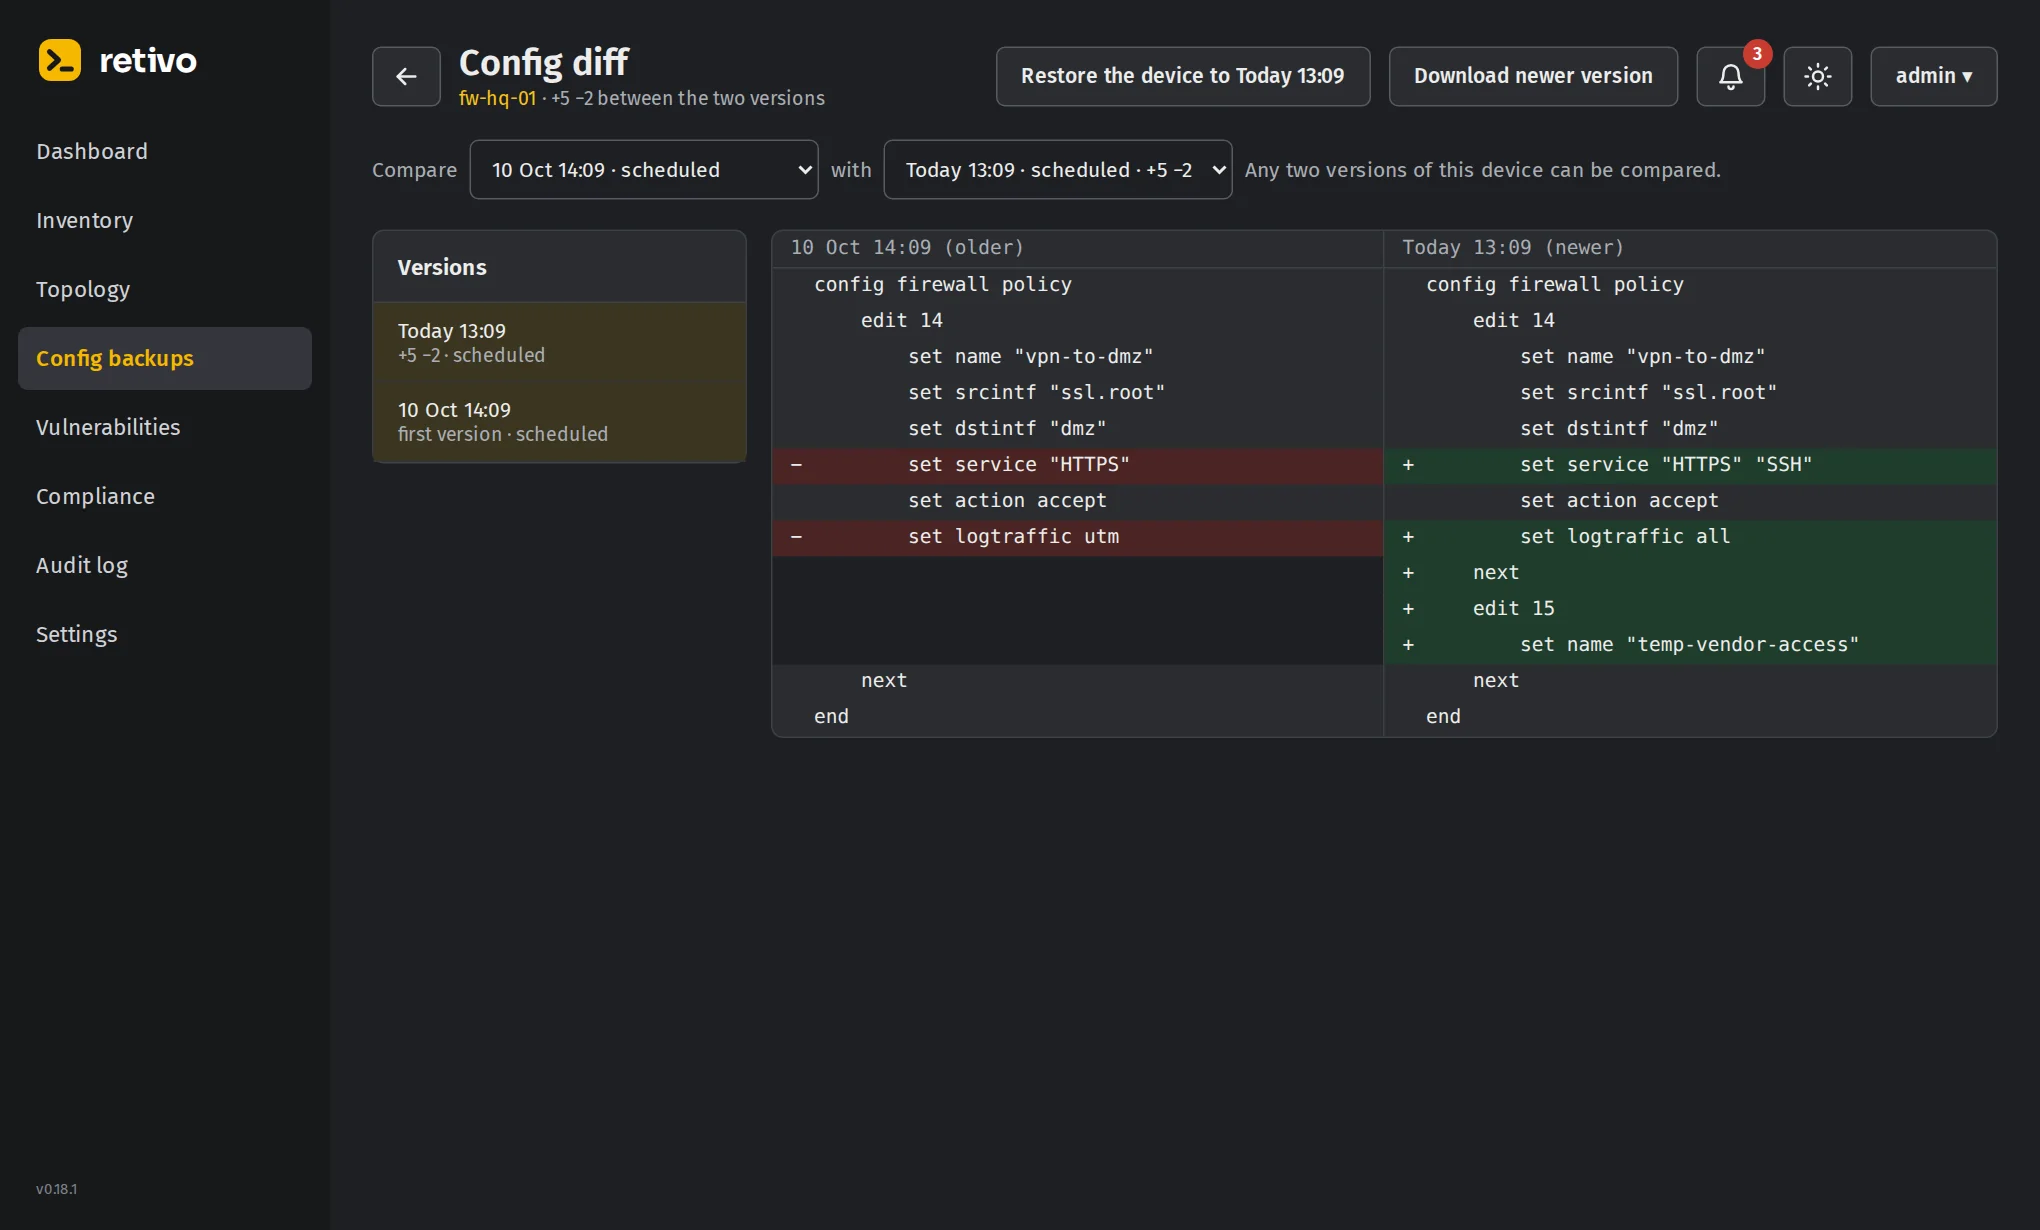This screenshot has height=1230, width=2040.
Task: Go back with the arrow button
Action: [x=406, y=76]
